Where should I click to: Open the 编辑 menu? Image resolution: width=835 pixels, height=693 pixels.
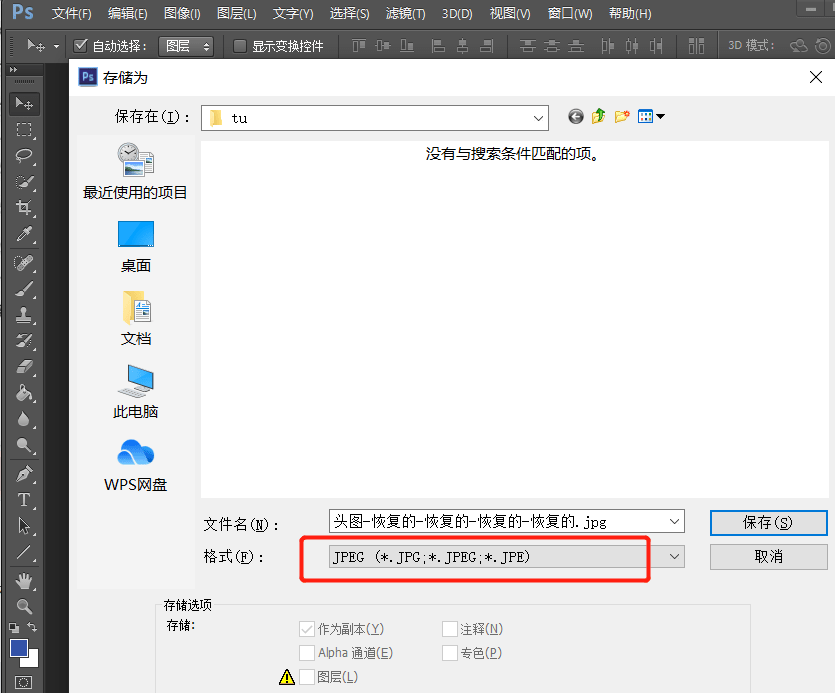click(x=127, y=13)
